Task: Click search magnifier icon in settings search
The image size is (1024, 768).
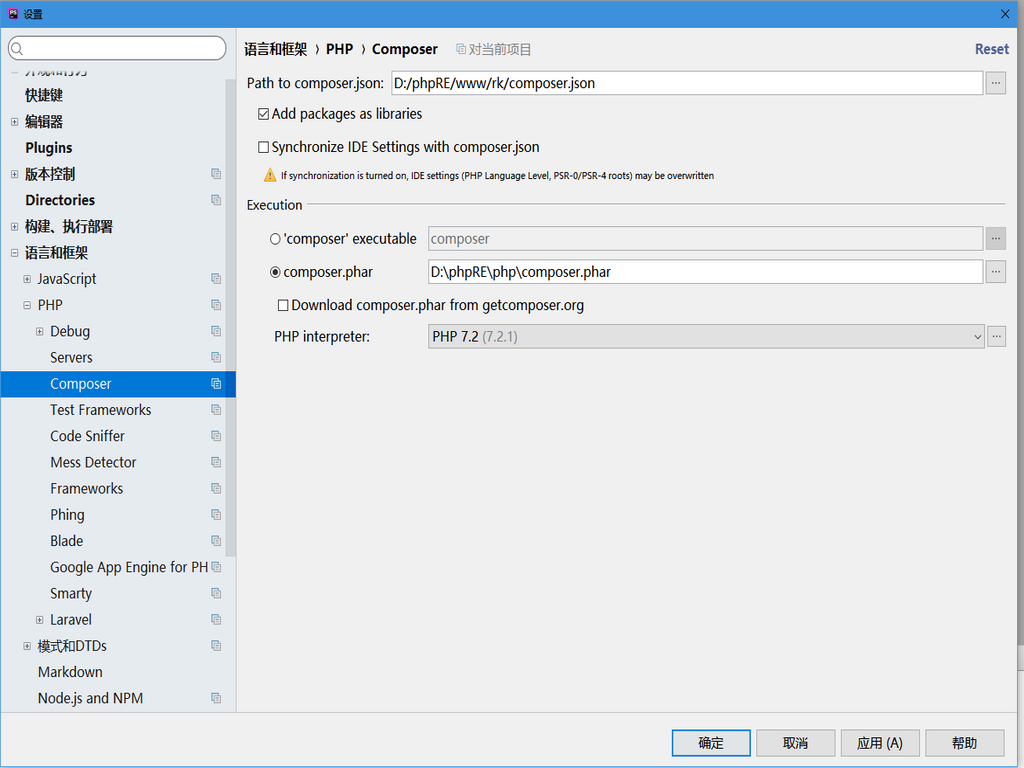Action: (x=18, y=49)
